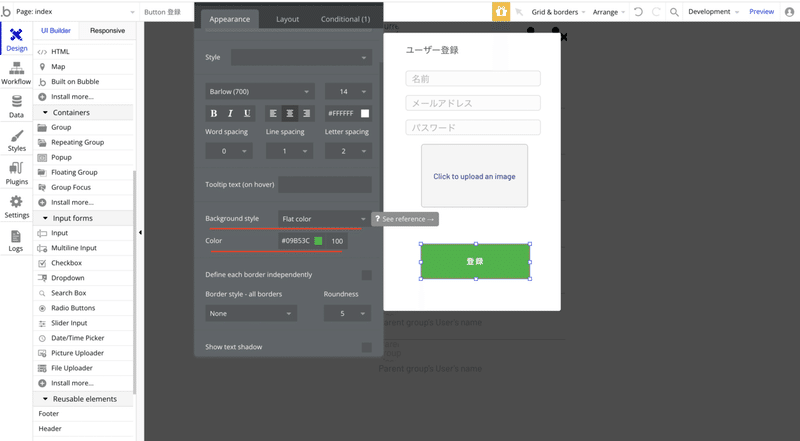Click the green 登録 button
This screenshot has width=800, height=441.
(x=475, y=261)
